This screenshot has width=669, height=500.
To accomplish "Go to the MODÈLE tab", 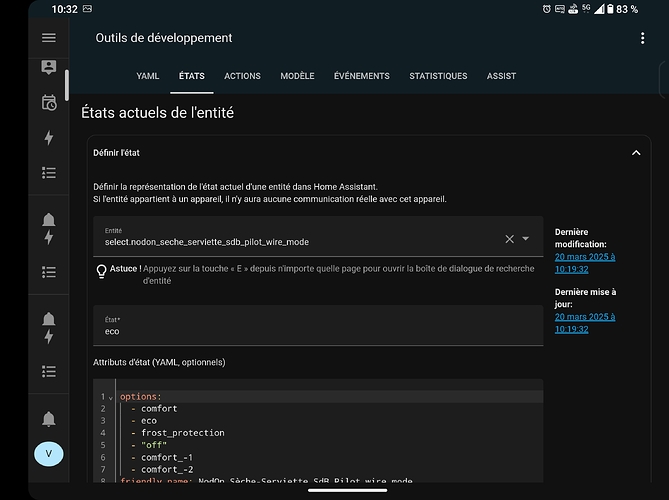I will coord(297,76).
